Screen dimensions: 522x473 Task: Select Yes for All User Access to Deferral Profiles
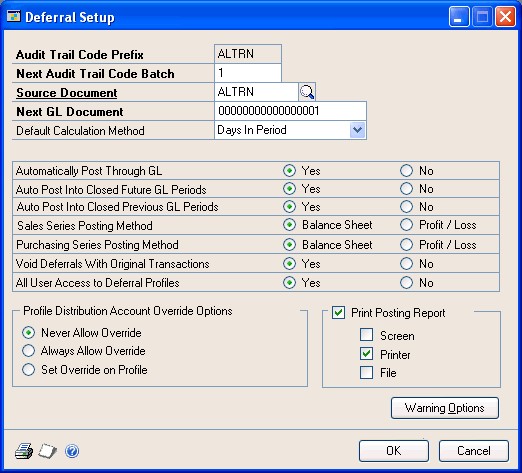point(289,283)
